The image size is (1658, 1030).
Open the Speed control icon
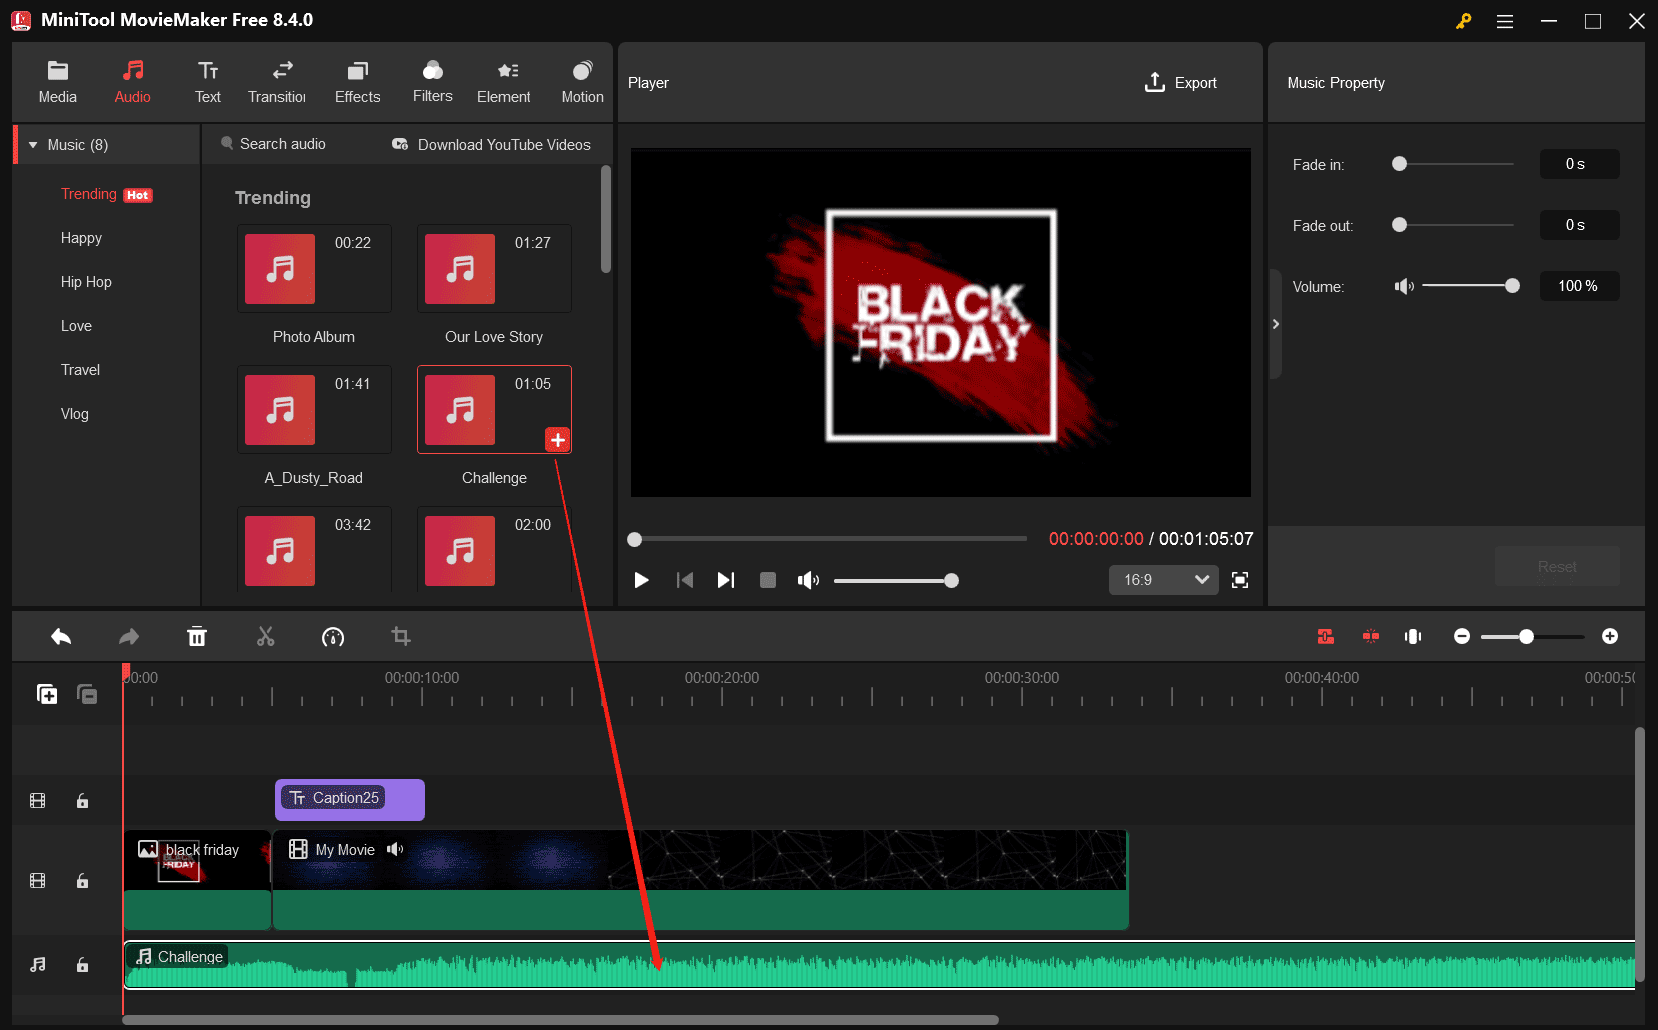(333, 636)
